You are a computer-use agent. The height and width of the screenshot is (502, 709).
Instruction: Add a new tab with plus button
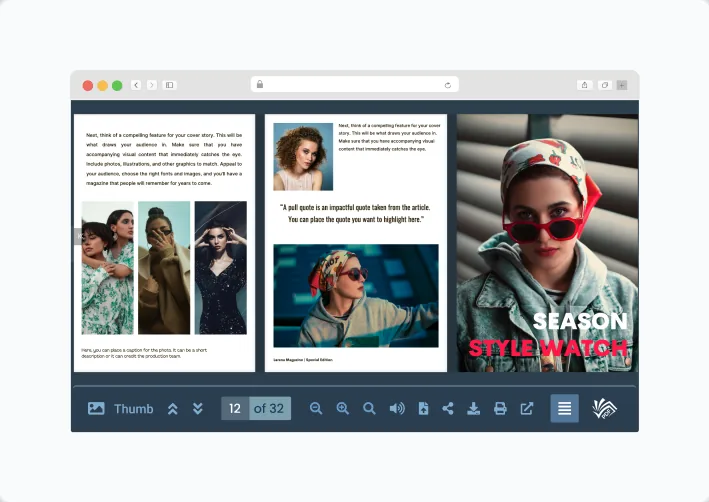(x=622, y=85)
